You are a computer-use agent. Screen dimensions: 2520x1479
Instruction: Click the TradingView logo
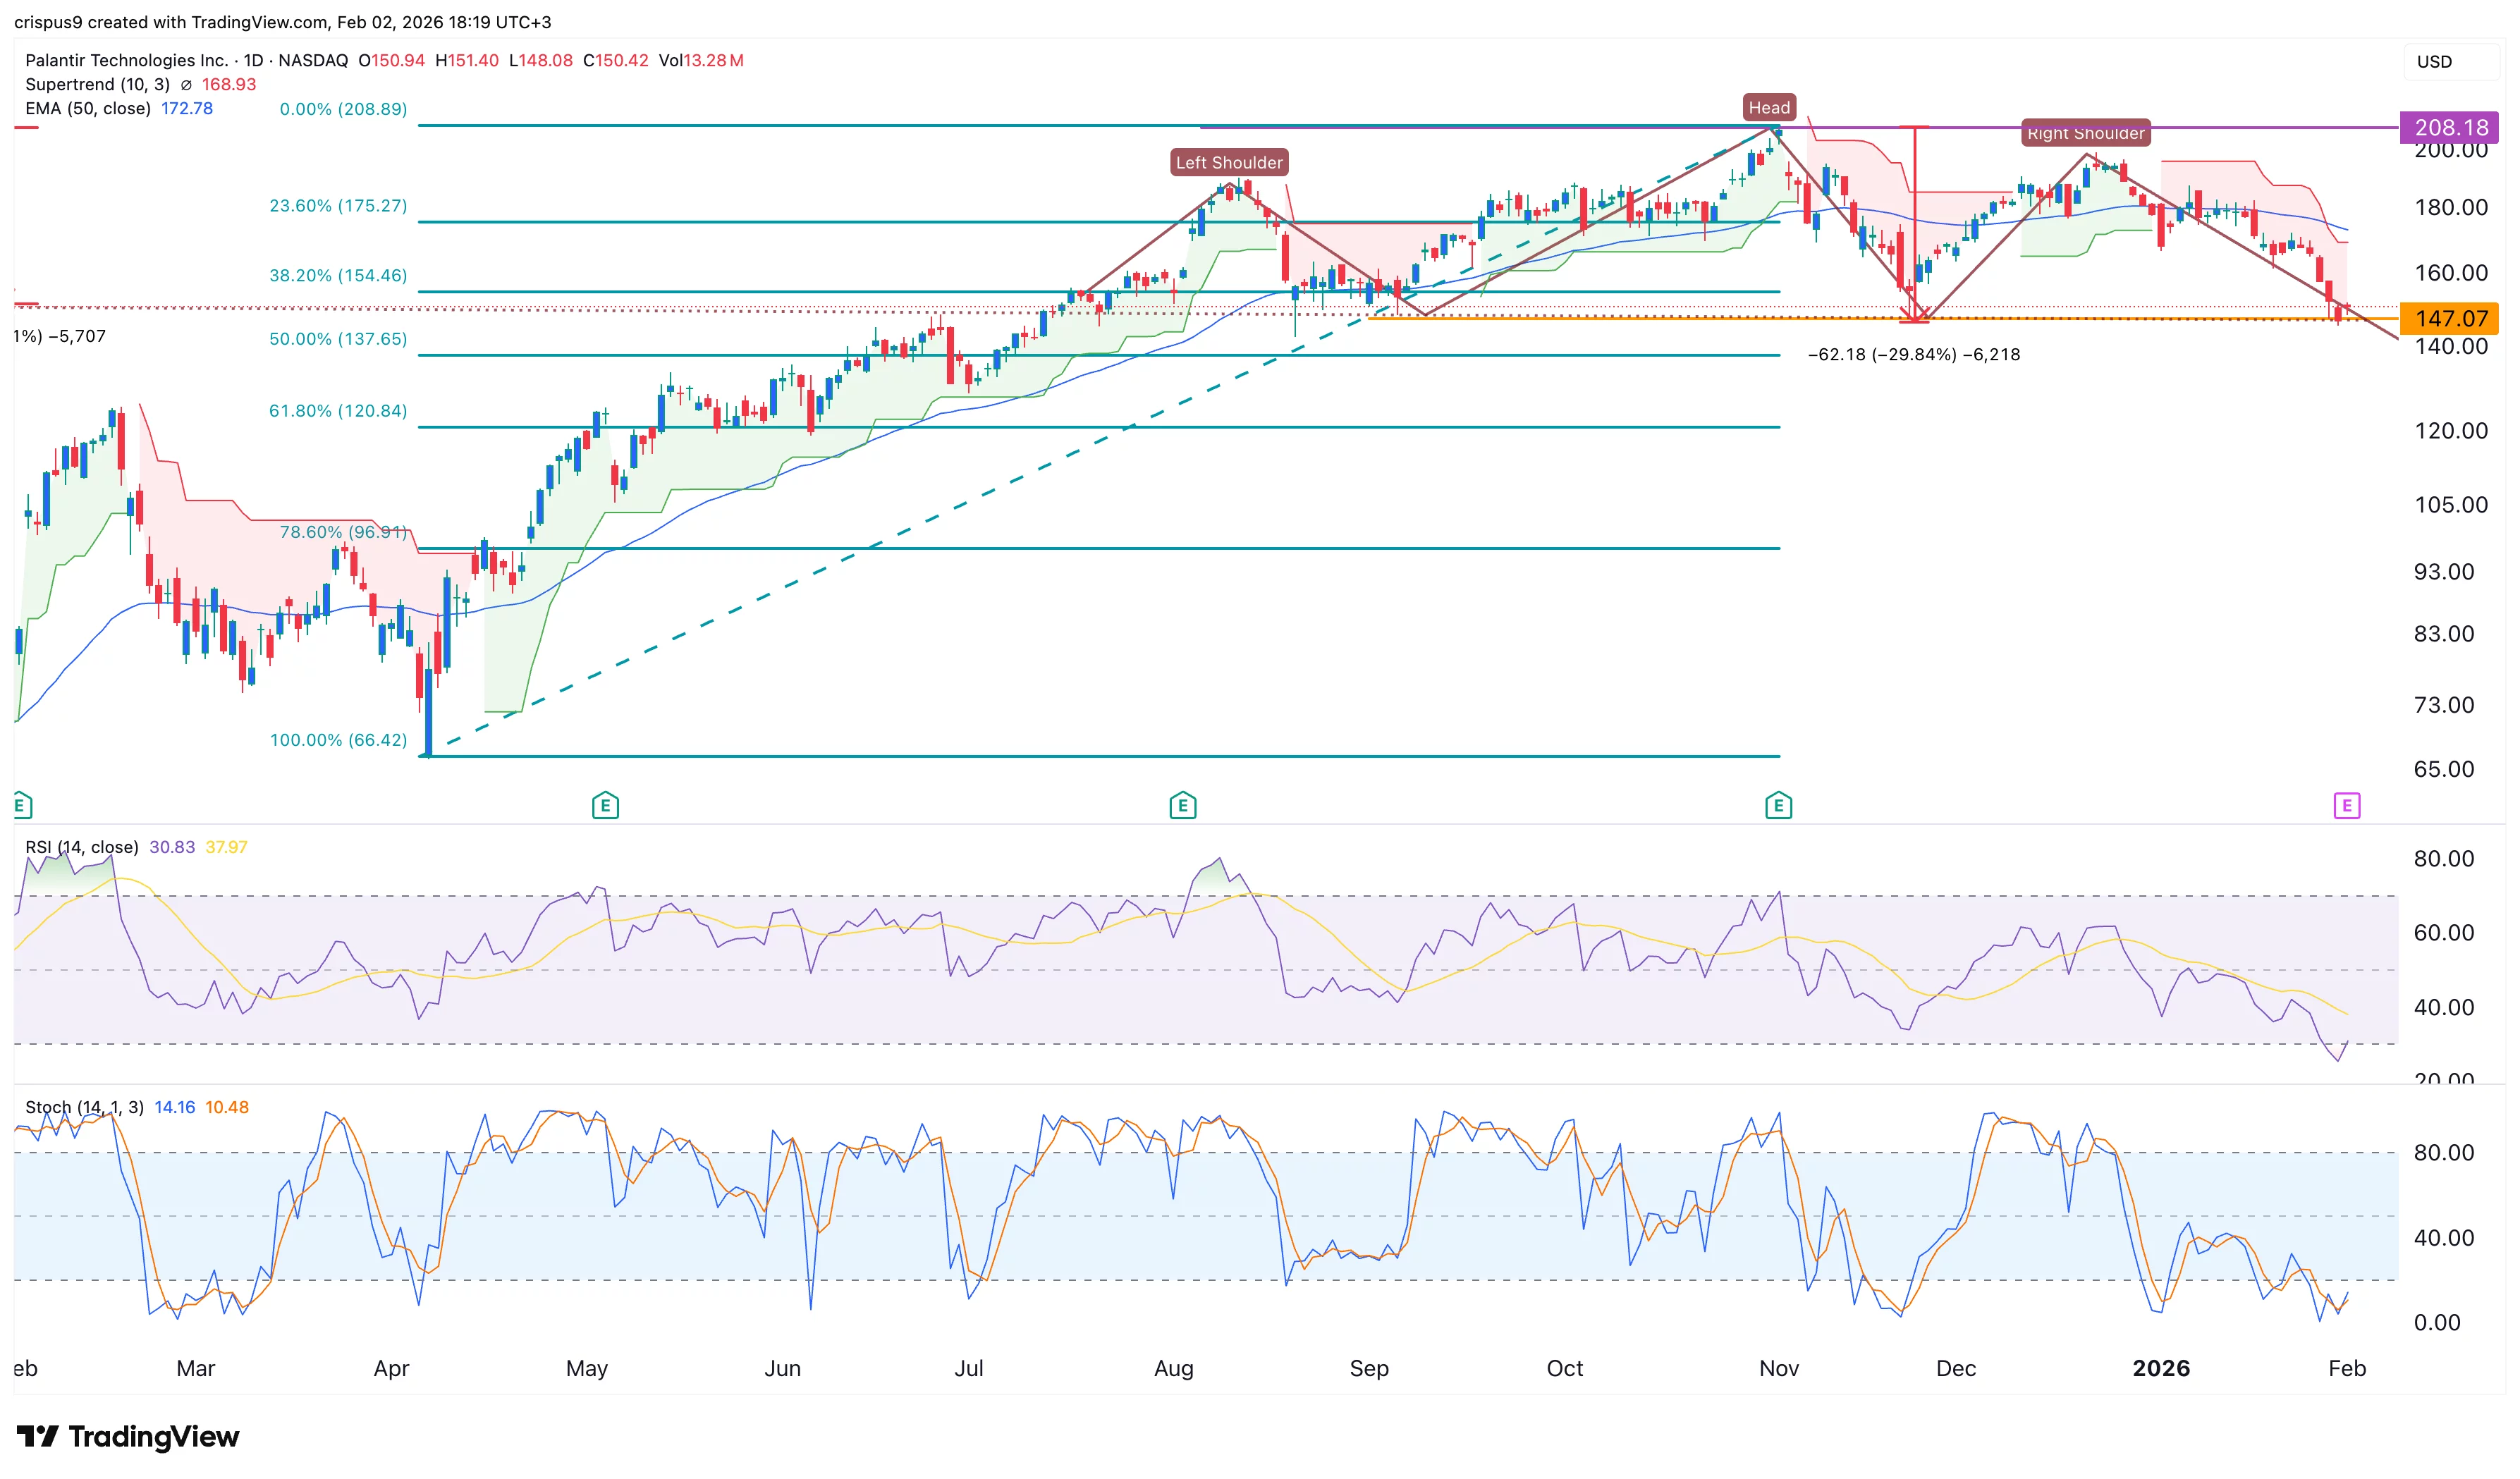pyautogui.click(x=128, y=1436)
